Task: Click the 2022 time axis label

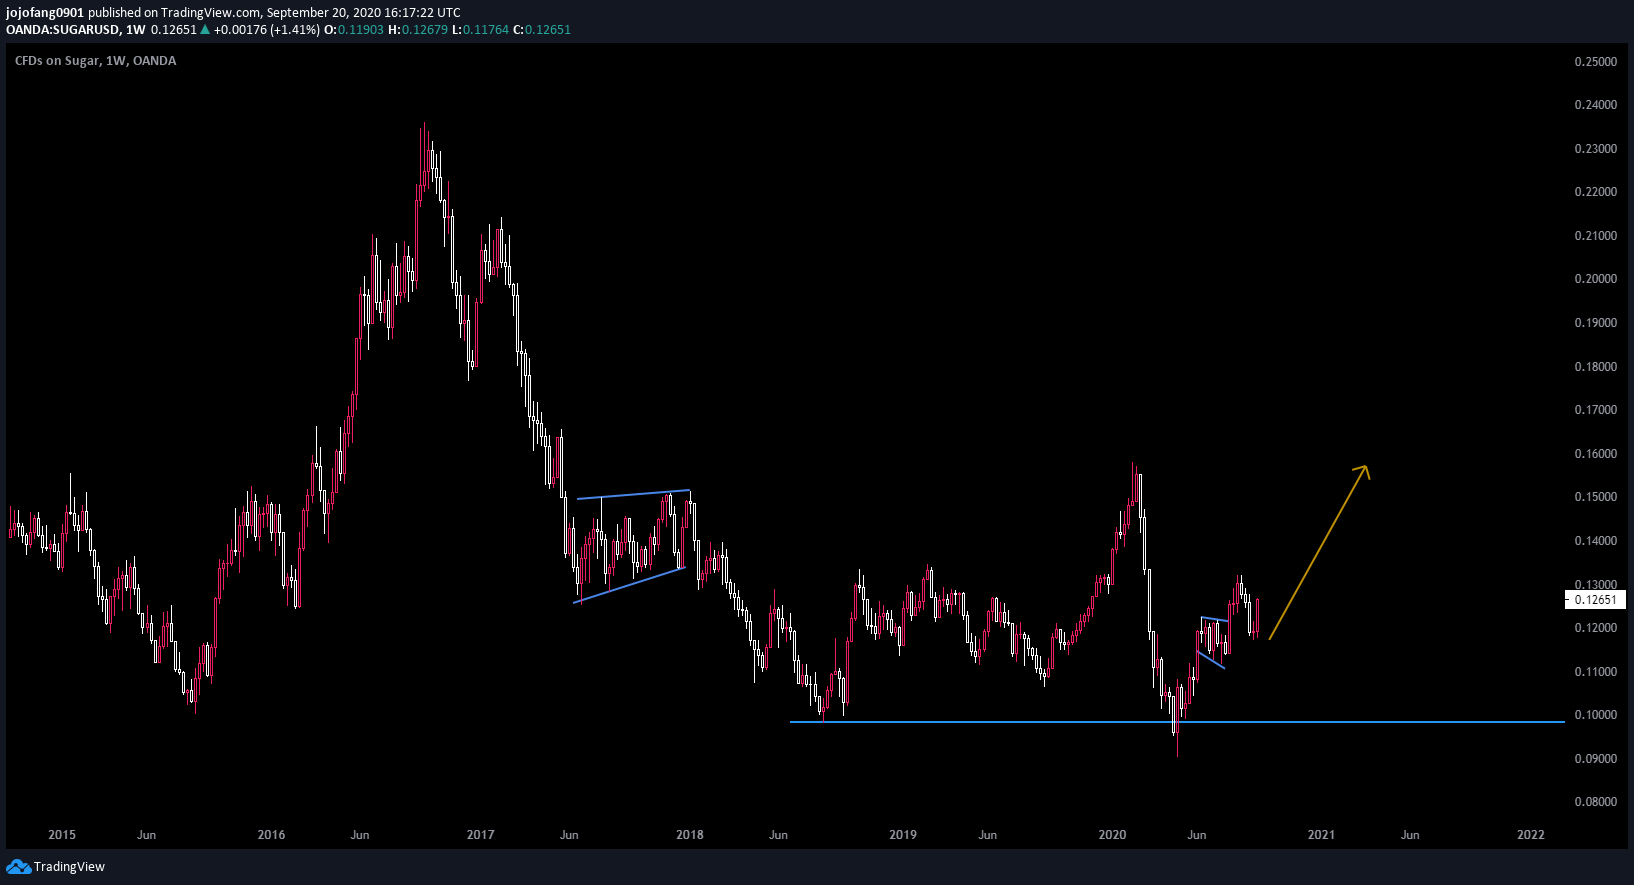Action: pos(1530,835)
